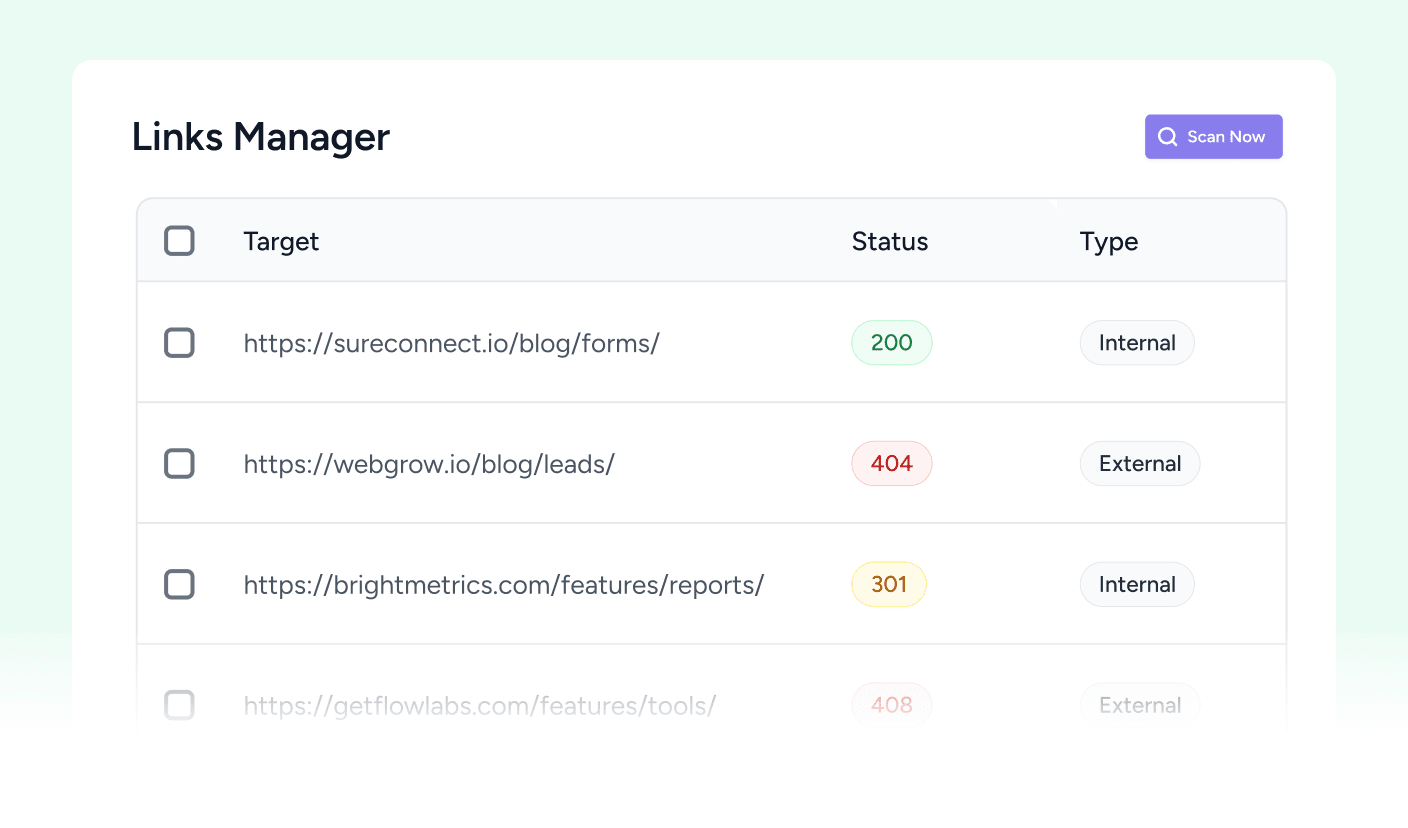Click the Target column header
The height and width of the screenshot is (828, 1408).
click(281, 241)
